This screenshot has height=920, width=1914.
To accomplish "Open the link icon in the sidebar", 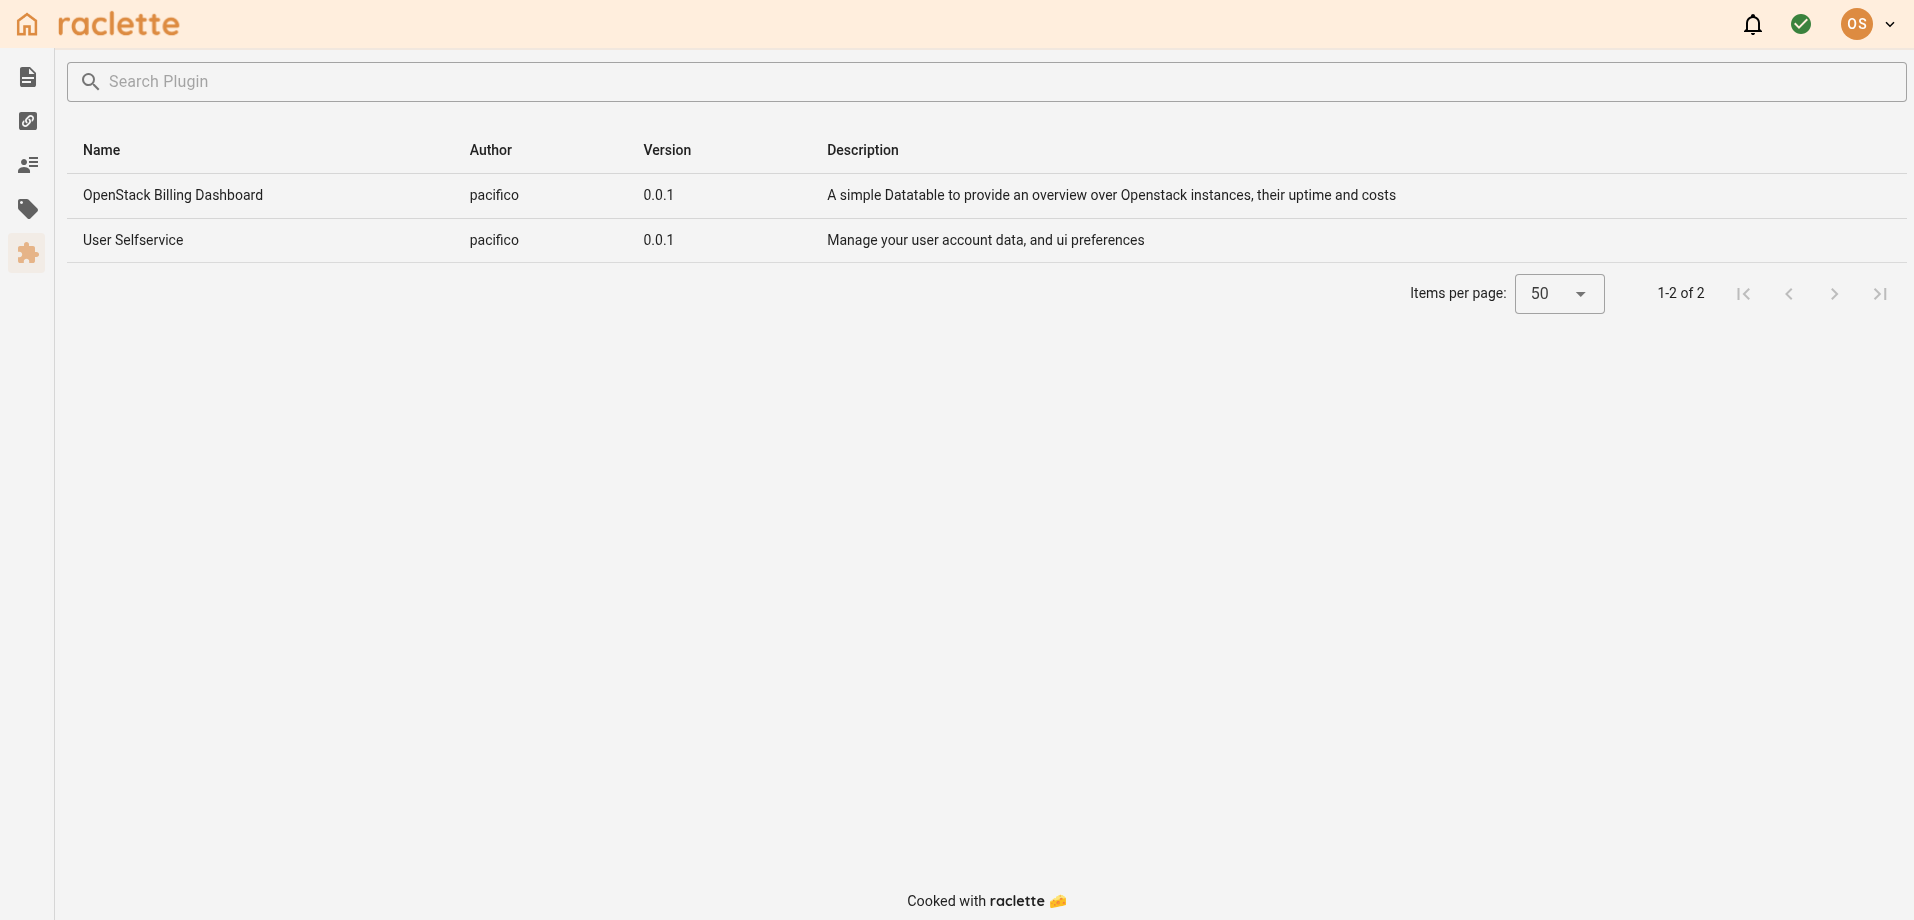I will [x=27, y=121].
